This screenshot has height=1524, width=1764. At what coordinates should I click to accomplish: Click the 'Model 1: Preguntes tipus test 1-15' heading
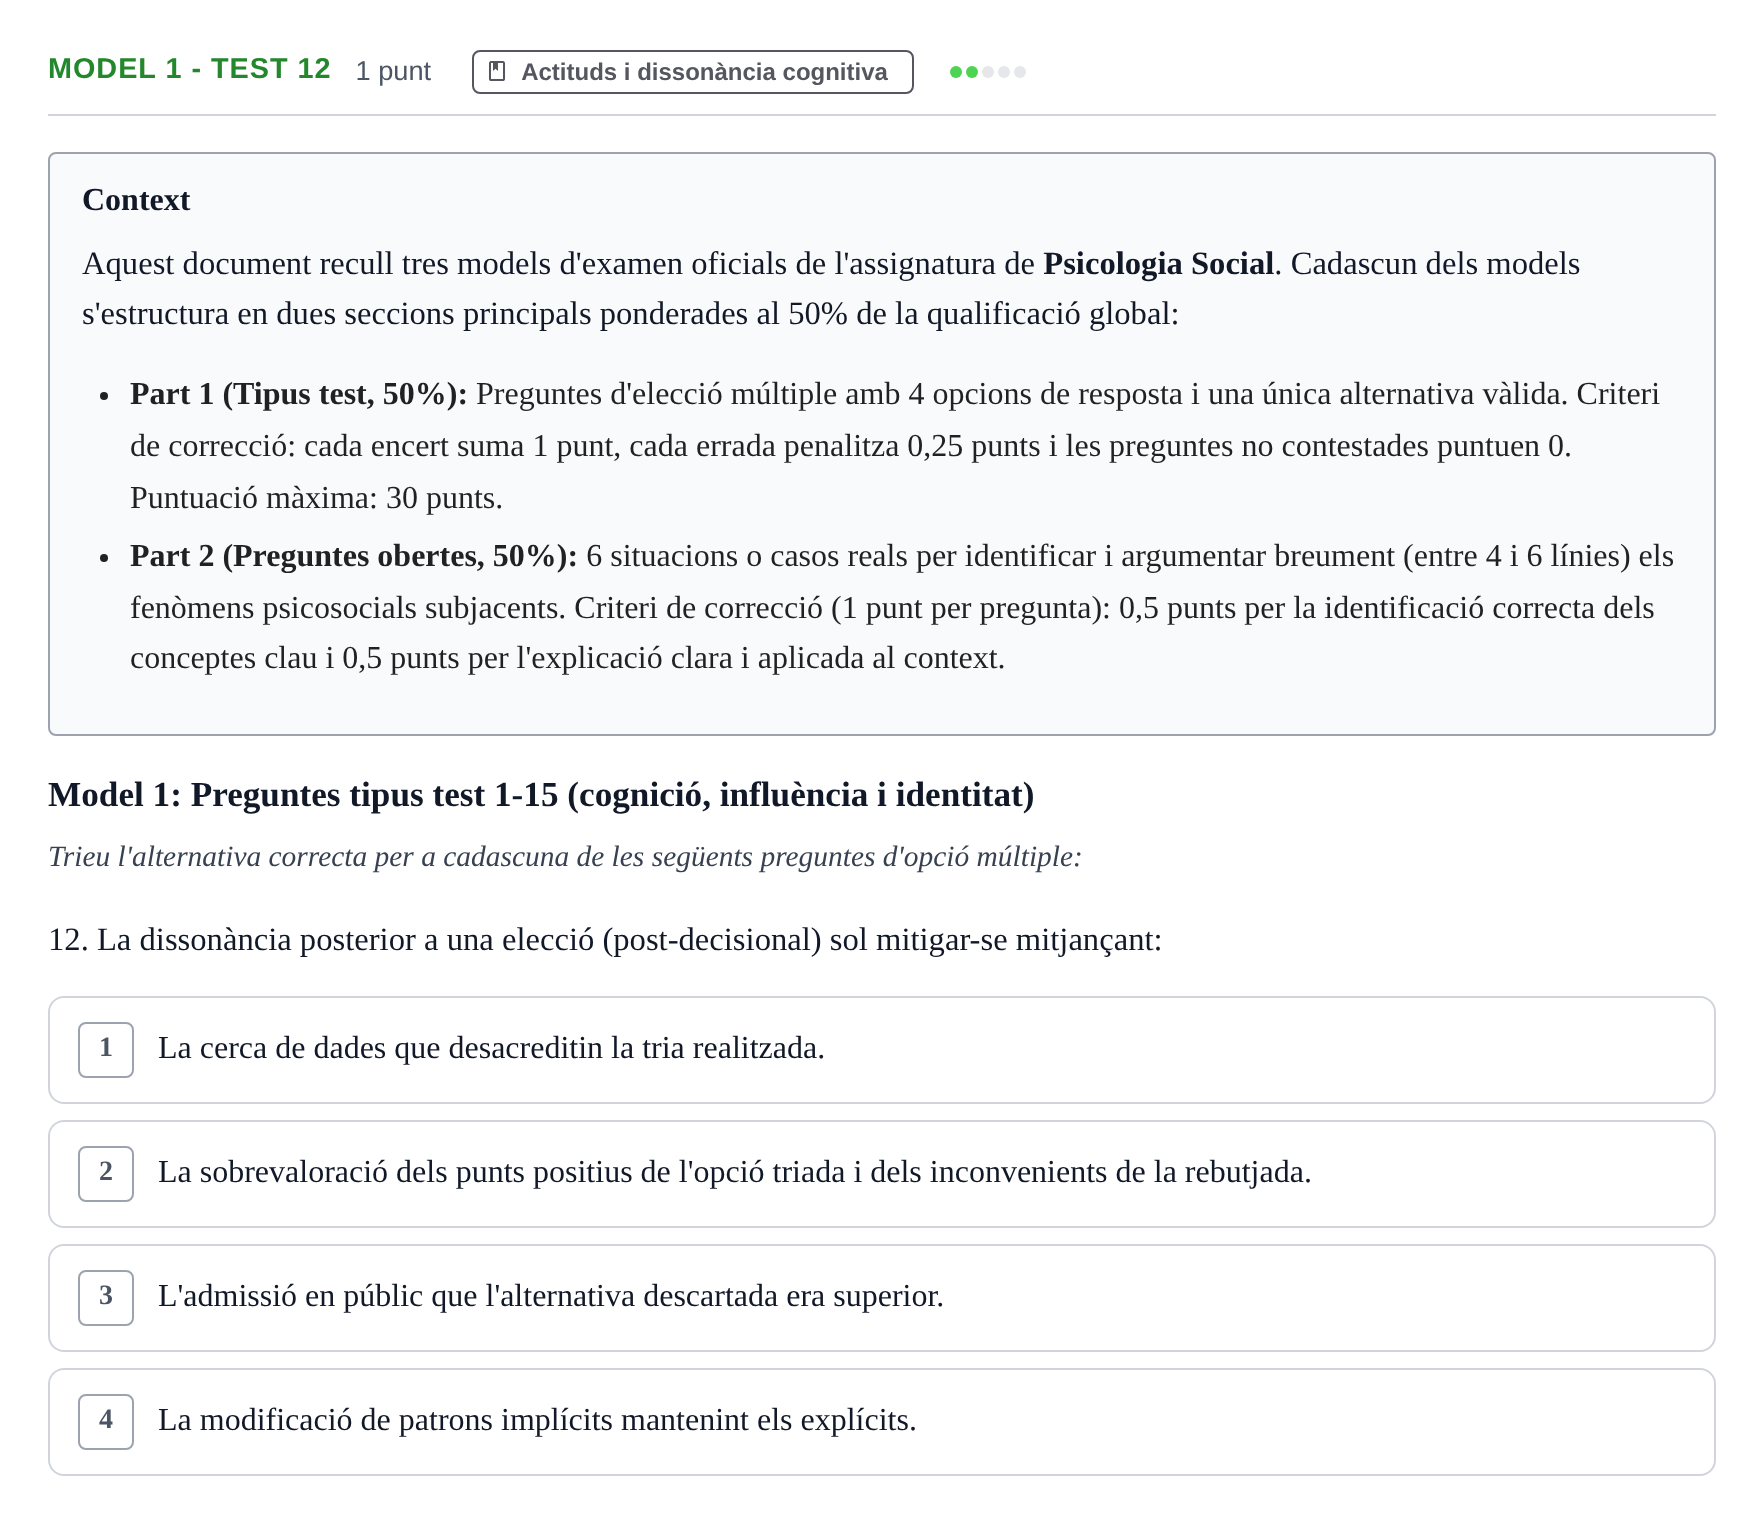(541, 795)
